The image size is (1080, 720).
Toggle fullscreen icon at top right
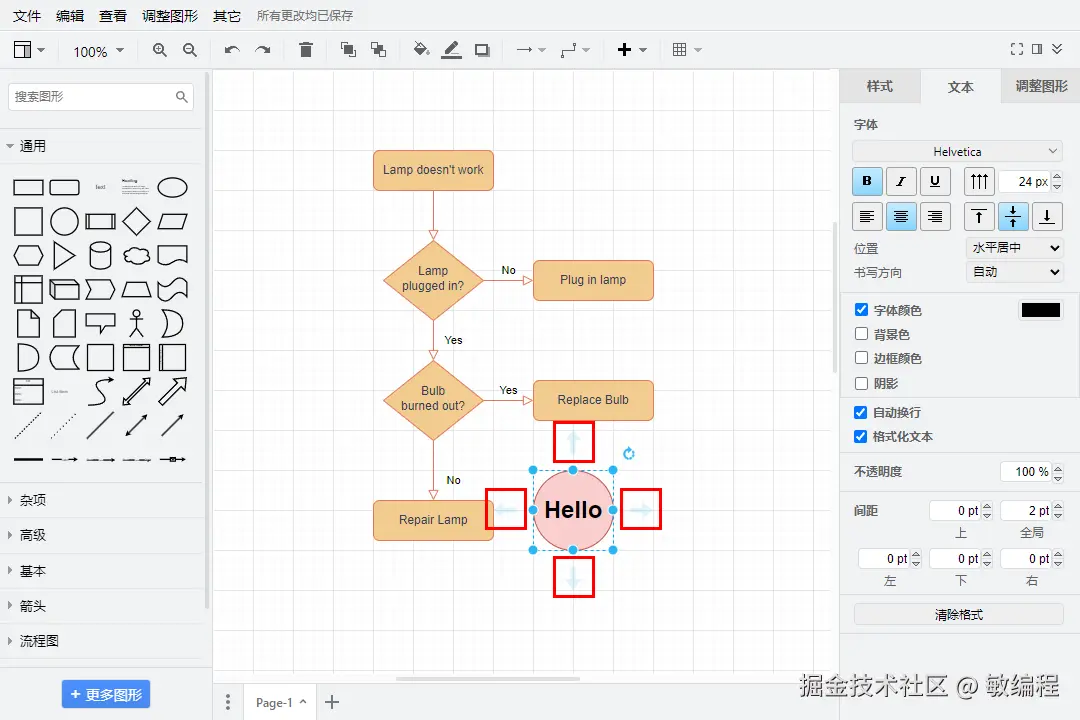coord(1017,49)
